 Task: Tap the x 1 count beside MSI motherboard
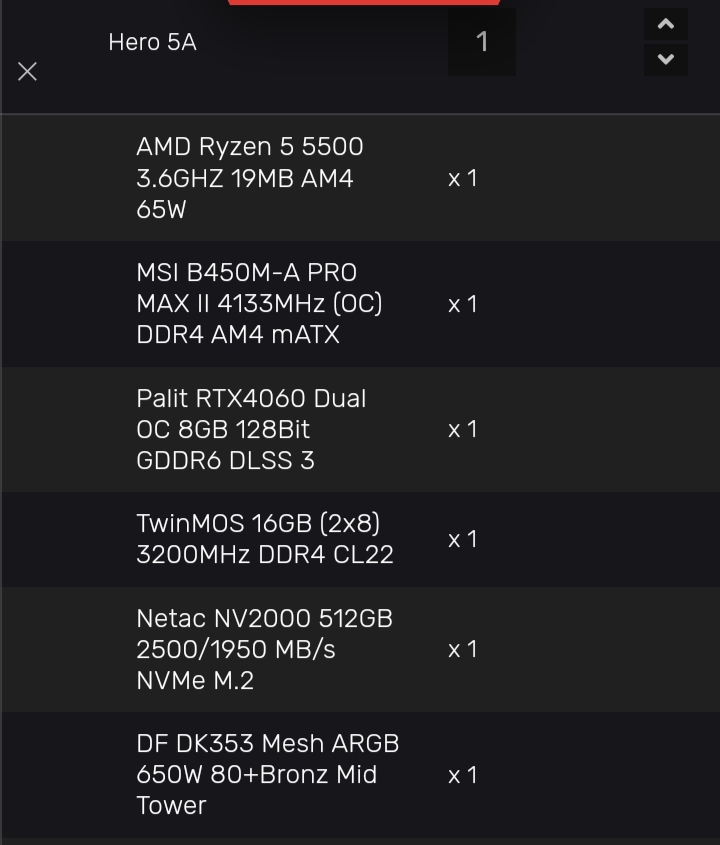(462, 304)
